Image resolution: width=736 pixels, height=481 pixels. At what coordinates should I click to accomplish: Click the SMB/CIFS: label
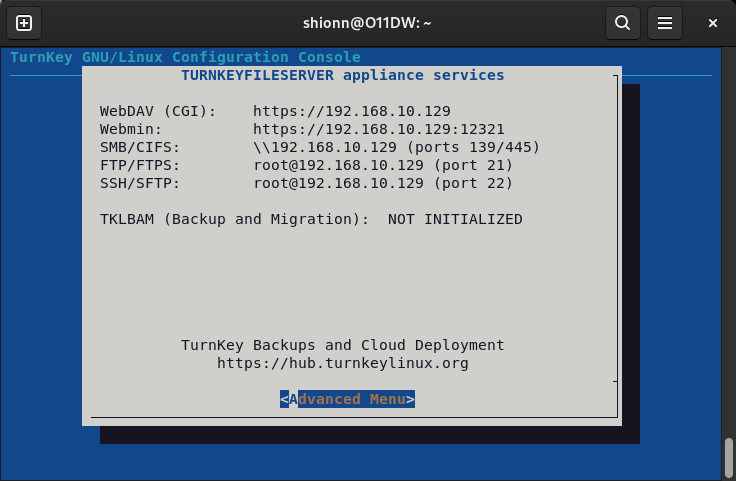pos(140,147)
